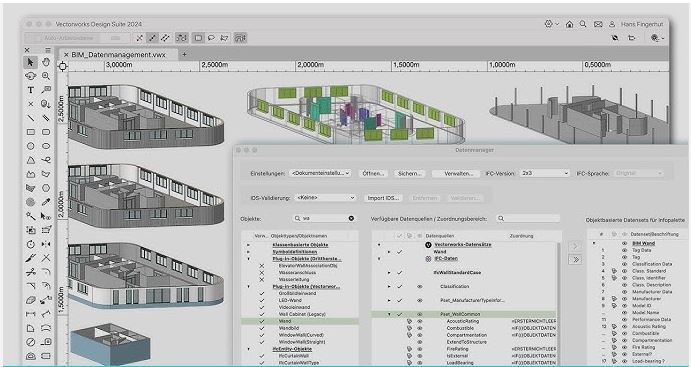Viewport: 691px width, 367px height.
Task: Choose the Rotate tool
Action: (30, 244)
